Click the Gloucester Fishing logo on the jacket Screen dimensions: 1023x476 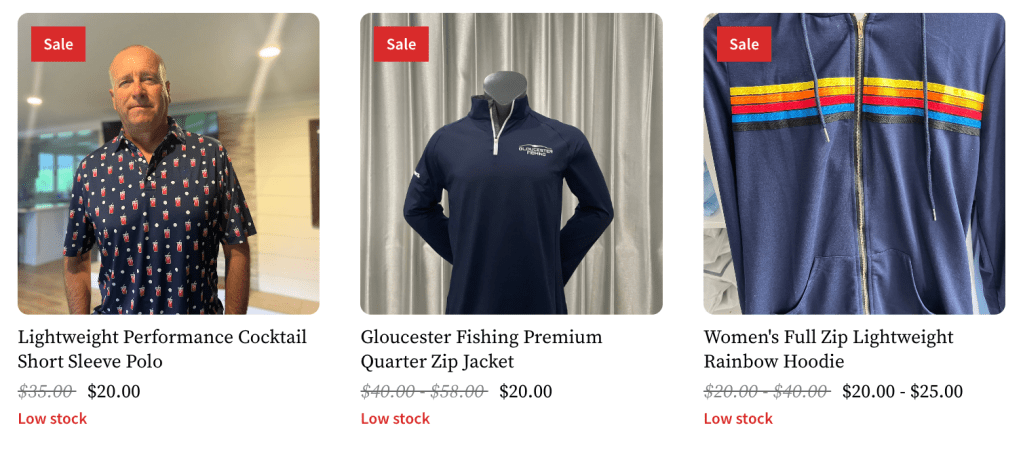pyautogui.click(x=536, y=149)
